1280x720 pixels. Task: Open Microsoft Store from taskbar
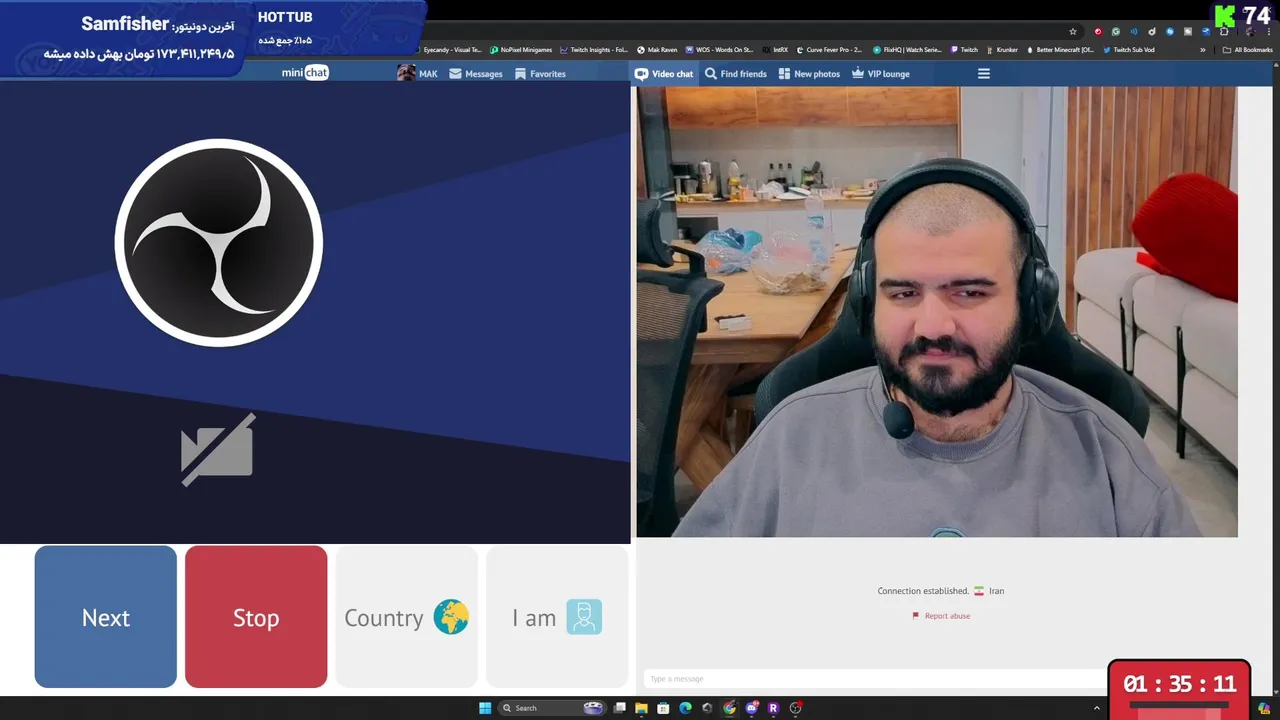(663, 708)
